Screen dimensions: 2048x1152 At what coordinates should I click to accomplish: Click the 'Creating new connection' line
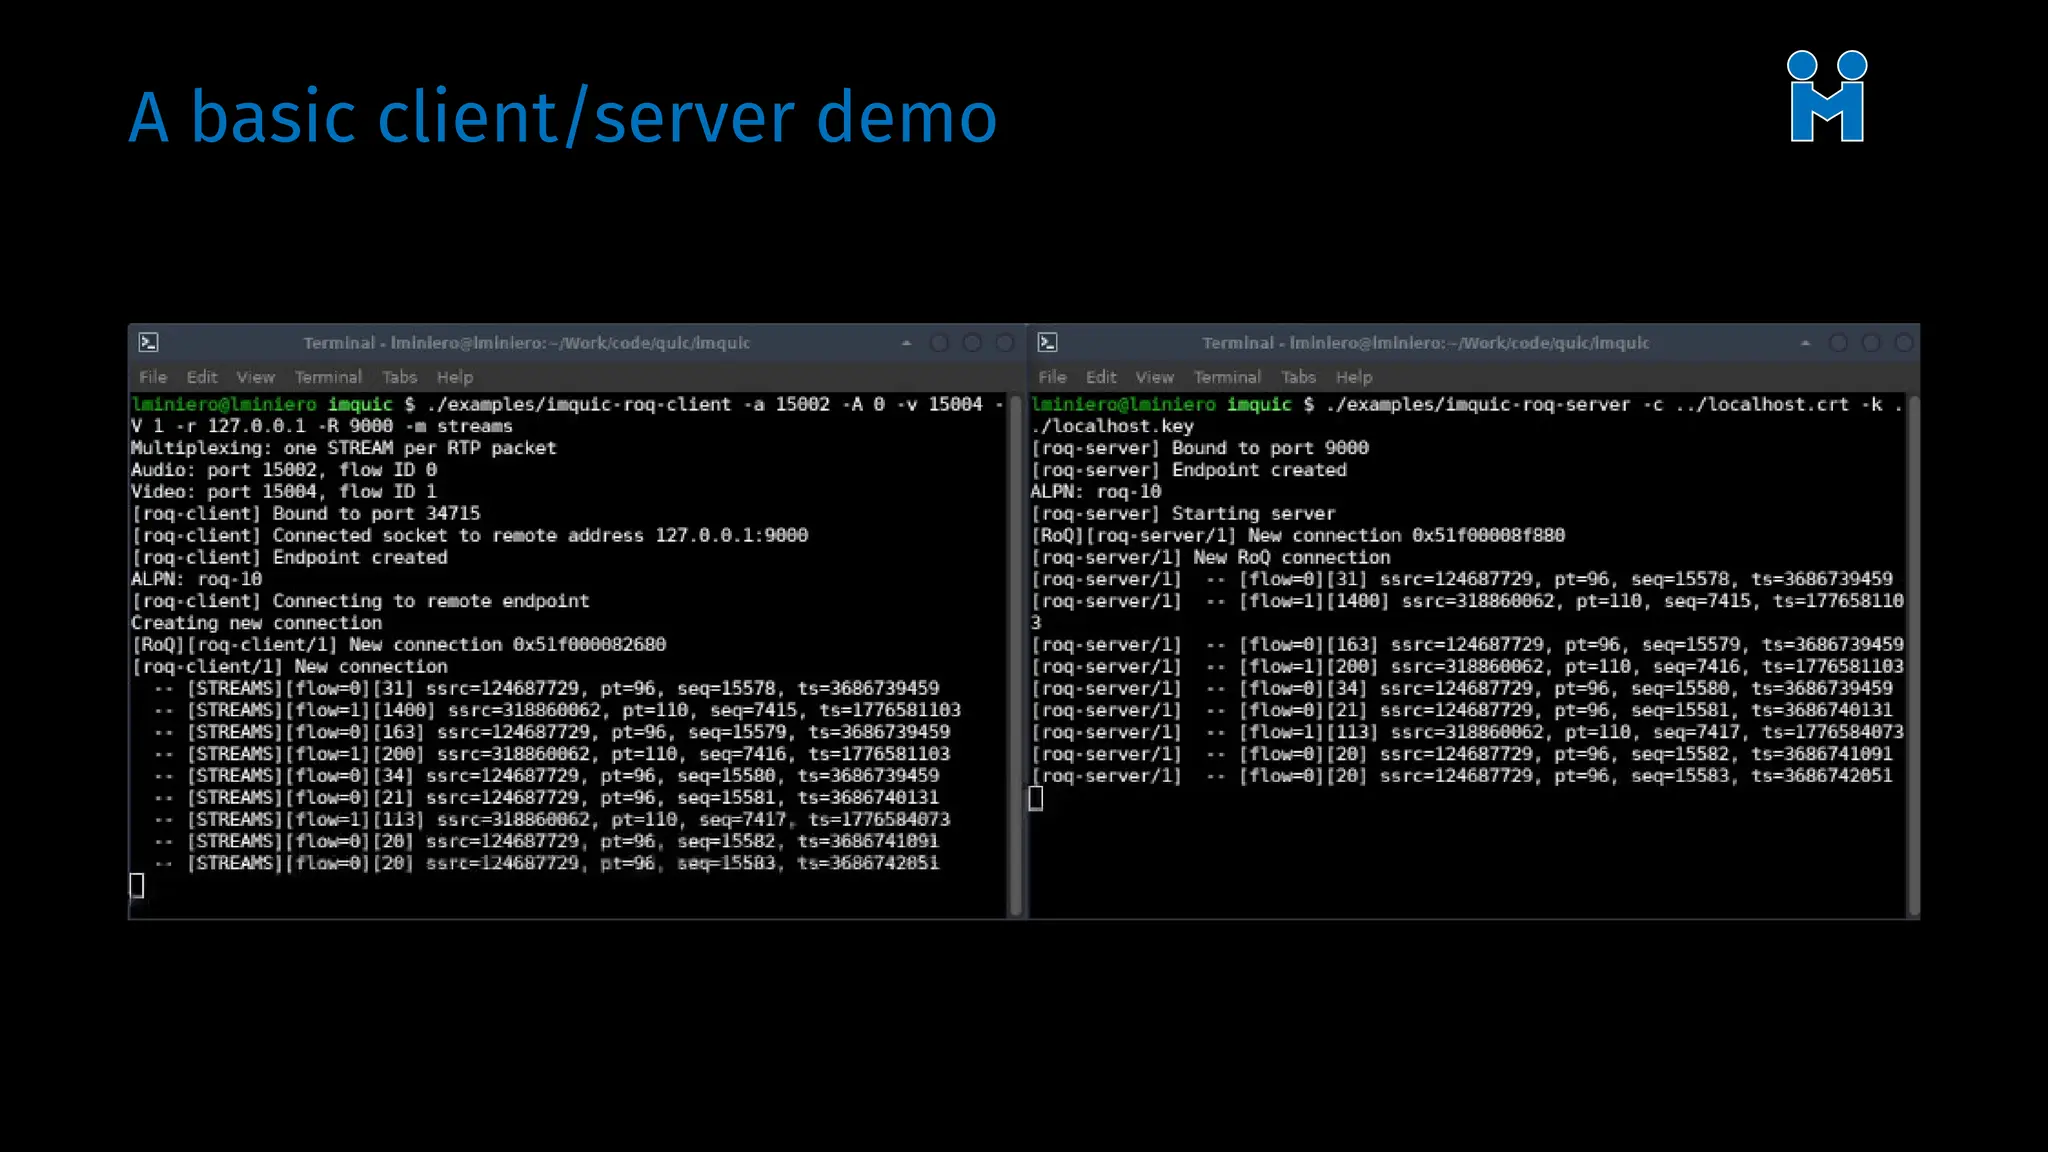(x=256, y=623)
